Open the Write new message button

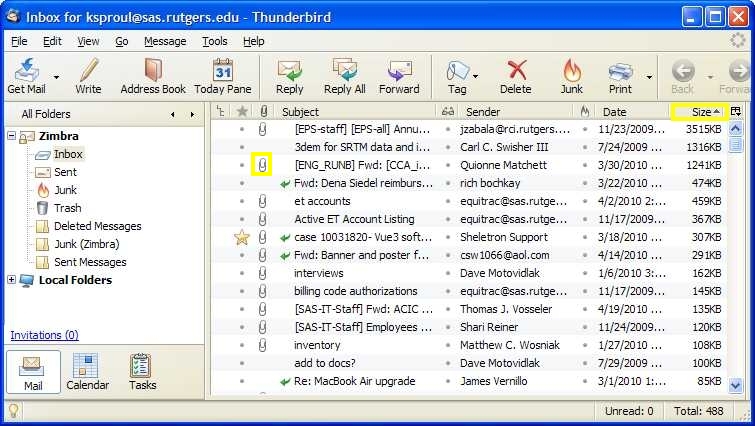pyautogui.click(x=89, y=76)
